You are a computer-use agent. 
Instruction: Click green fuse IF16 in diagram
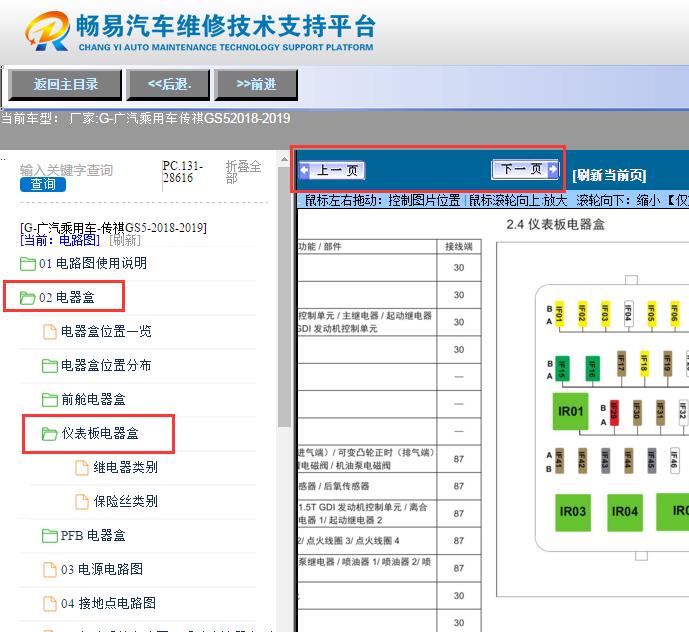[x=593, y=368]
